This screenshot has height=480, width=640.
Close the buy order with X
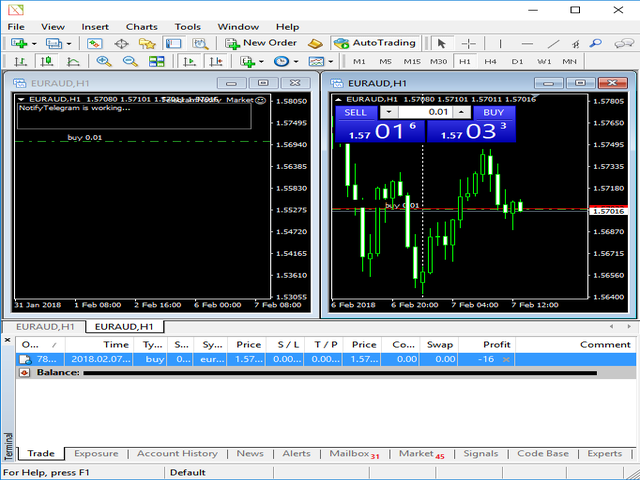click(506, 358)
